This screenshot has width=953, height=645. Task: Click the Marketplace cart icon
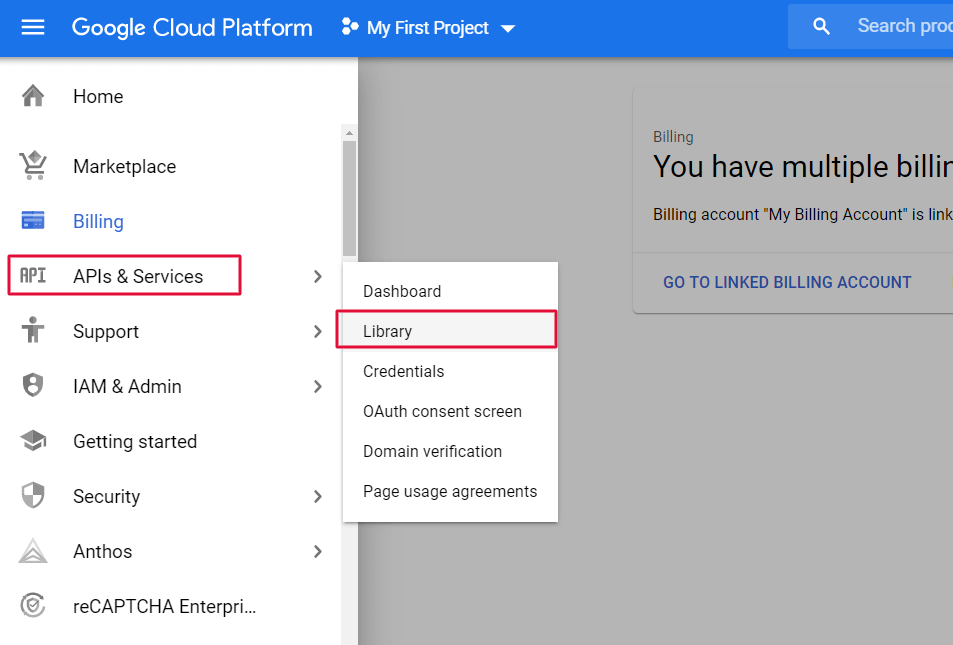(33, 166)
